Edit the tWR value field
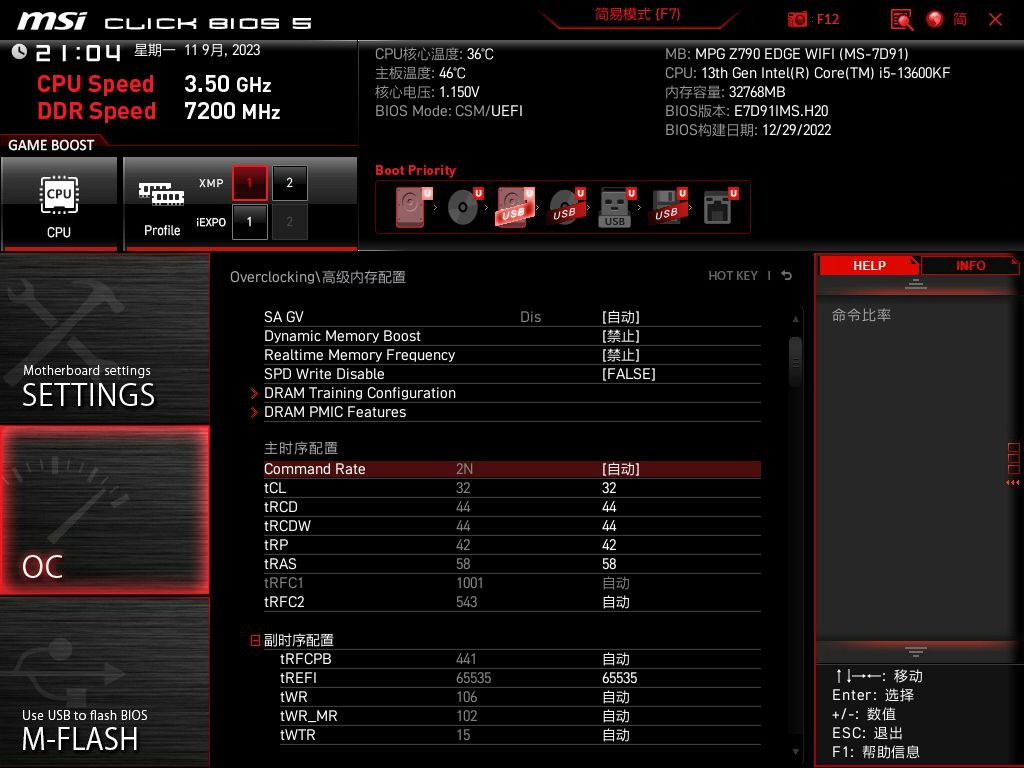 pyautogui.click(x=615, y=697)
